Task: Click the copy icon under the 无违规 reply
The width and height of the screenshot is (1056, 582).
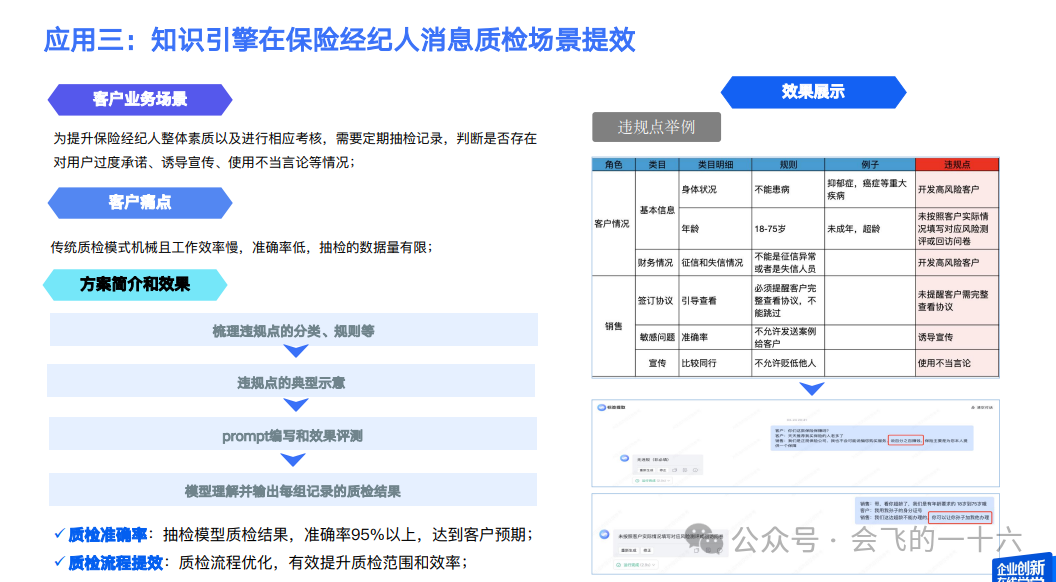Action: tap(675, 470)
